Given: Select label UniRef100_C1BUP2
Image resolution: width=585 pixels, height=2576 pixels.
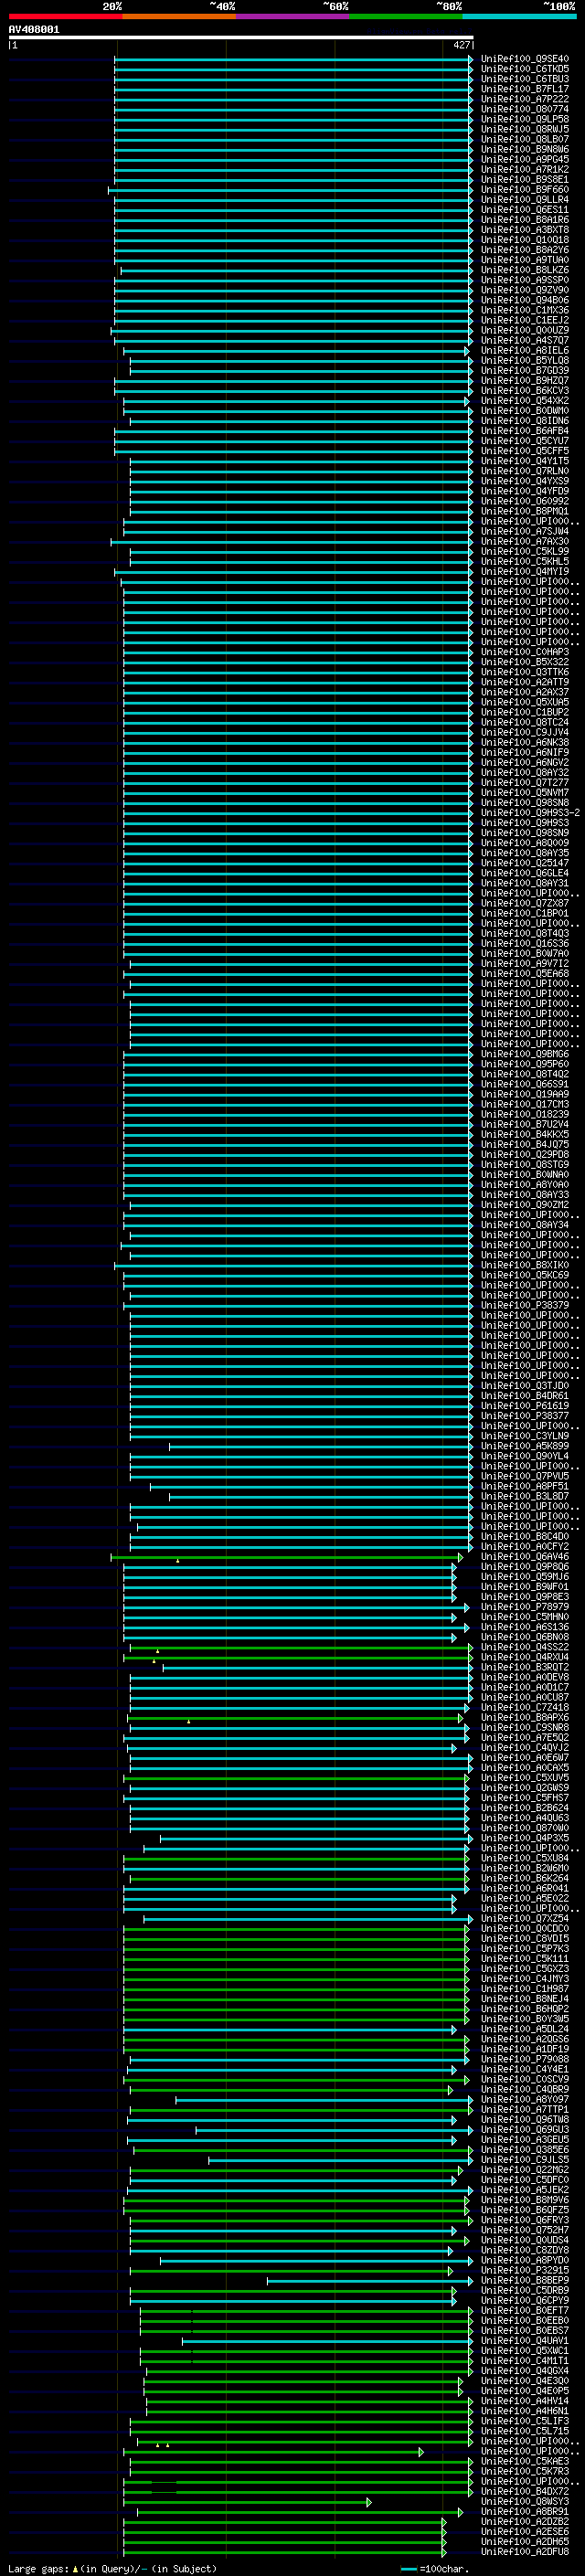Looking at the screenshot, I should pyautogui.click(x=525, y=712).
